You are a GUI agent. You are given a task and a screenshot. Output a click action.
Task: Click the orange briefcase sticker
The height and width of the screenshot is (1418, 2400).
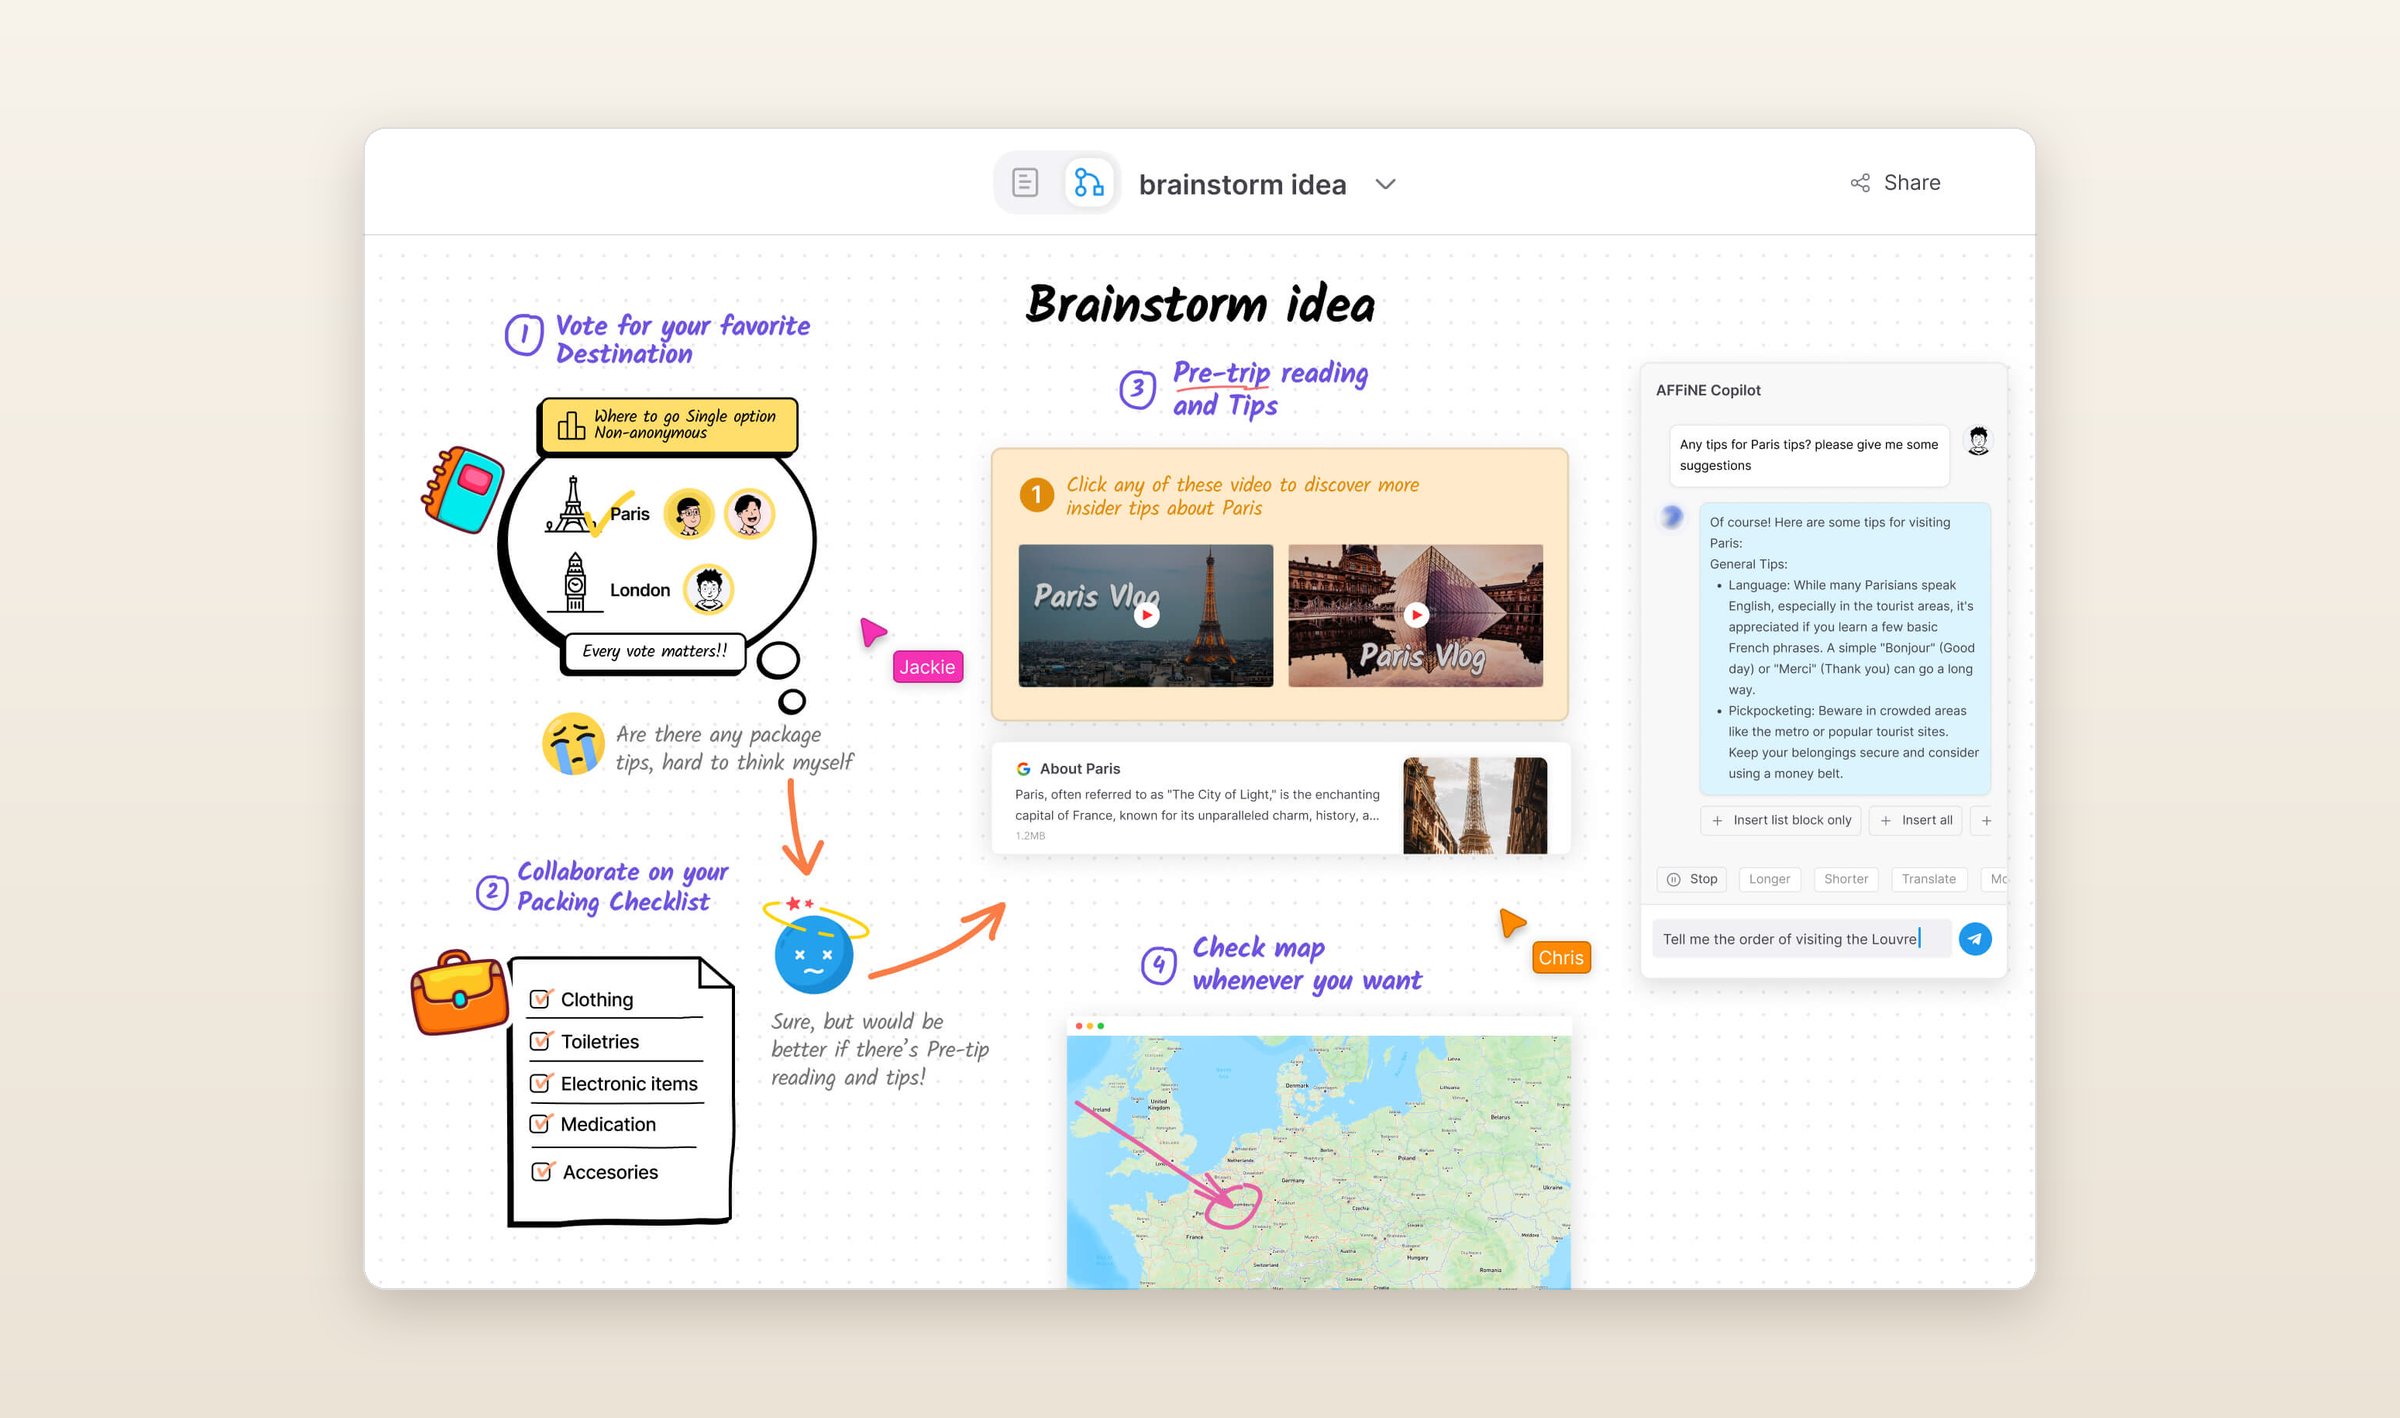(x=460, y=993)
